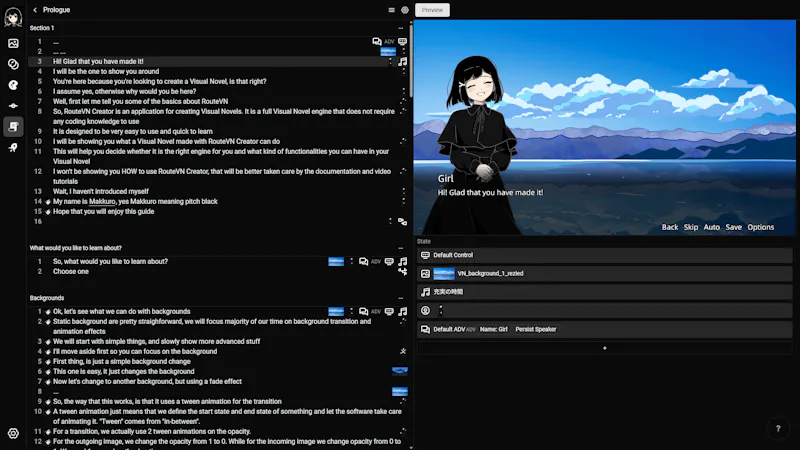This screenshot has height=450, width=800.
Task: Click background thumbnail on Section 1 line 2
Action: point(388,52)
